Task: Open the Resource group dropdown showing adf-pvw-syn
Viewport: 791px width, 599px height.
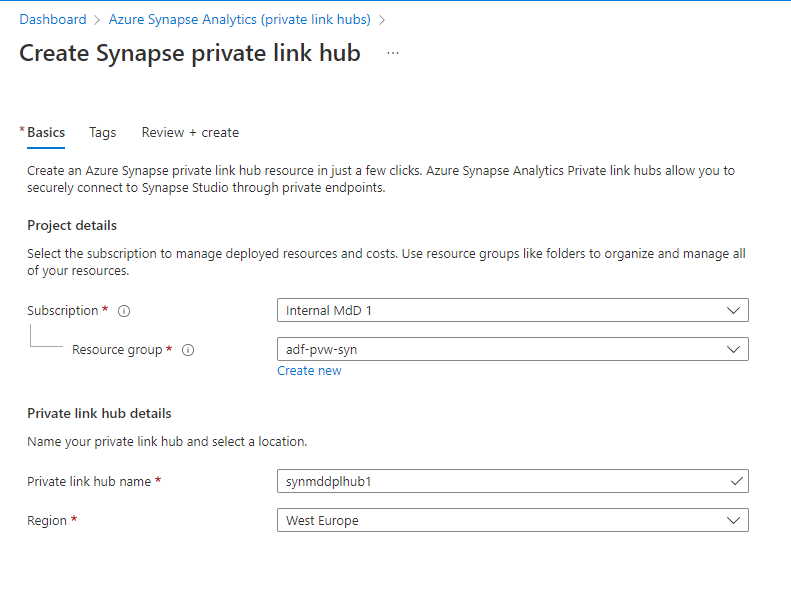Action: pos(513,349)
